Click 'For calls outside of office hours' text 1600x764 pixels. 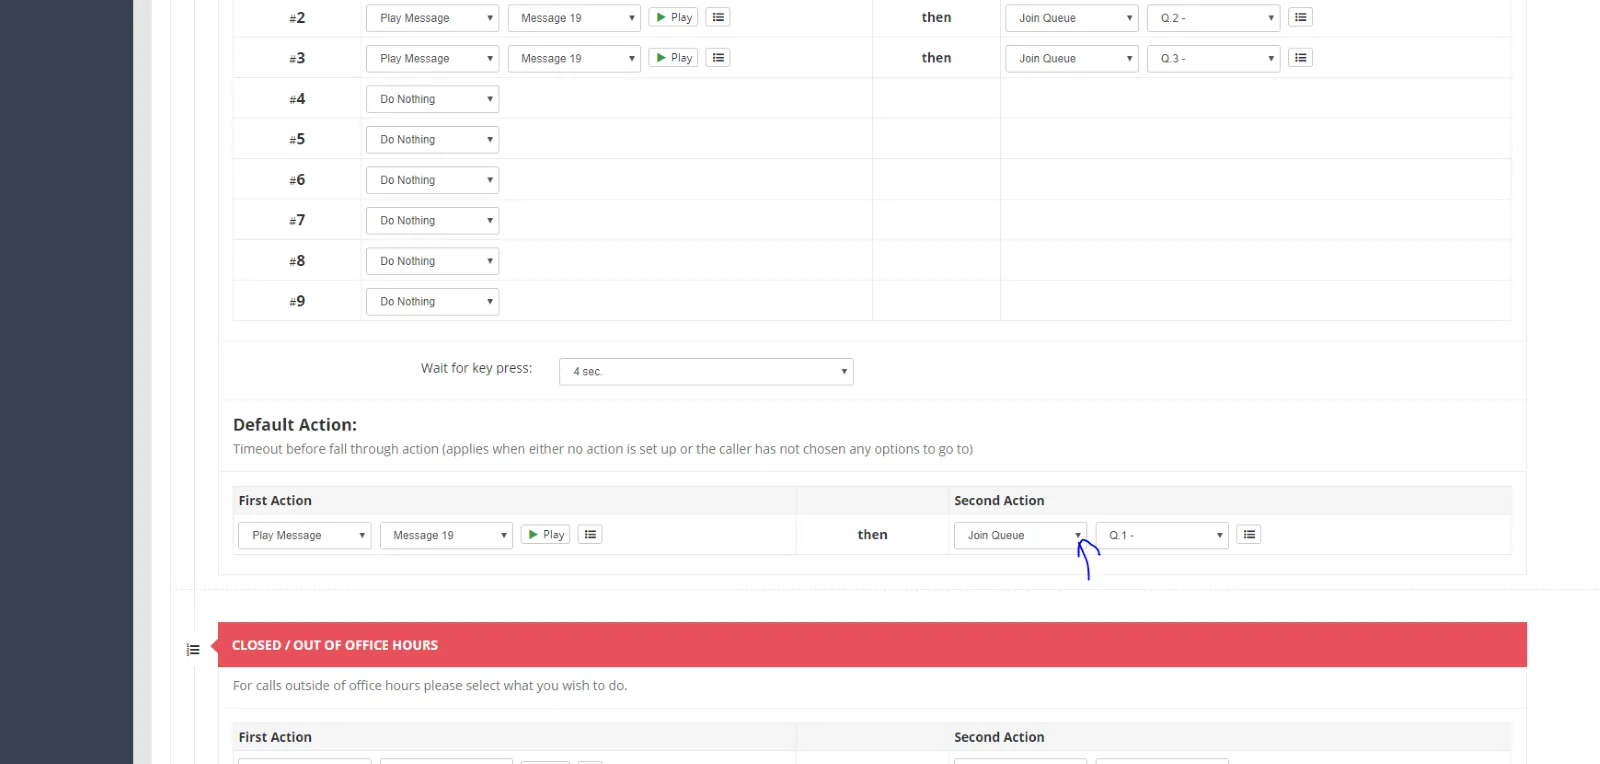[x=430, y=686]
